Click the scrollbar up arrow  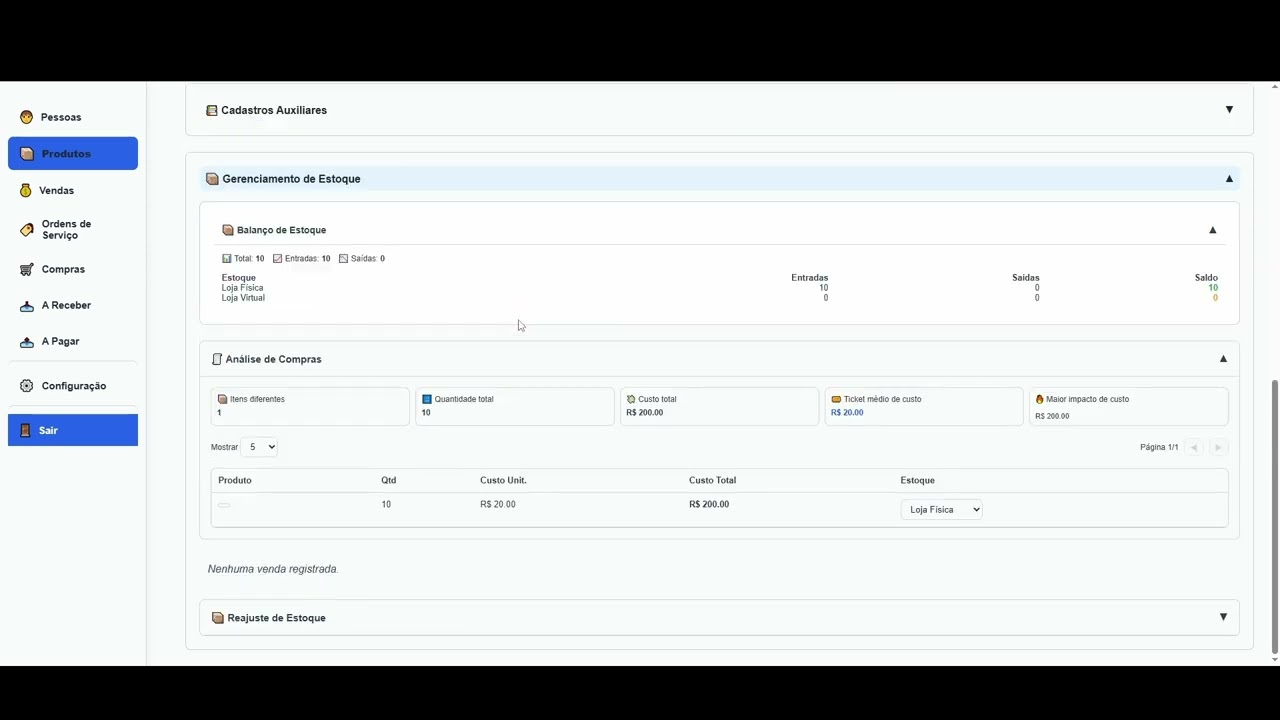click(x=1274, y=87)
